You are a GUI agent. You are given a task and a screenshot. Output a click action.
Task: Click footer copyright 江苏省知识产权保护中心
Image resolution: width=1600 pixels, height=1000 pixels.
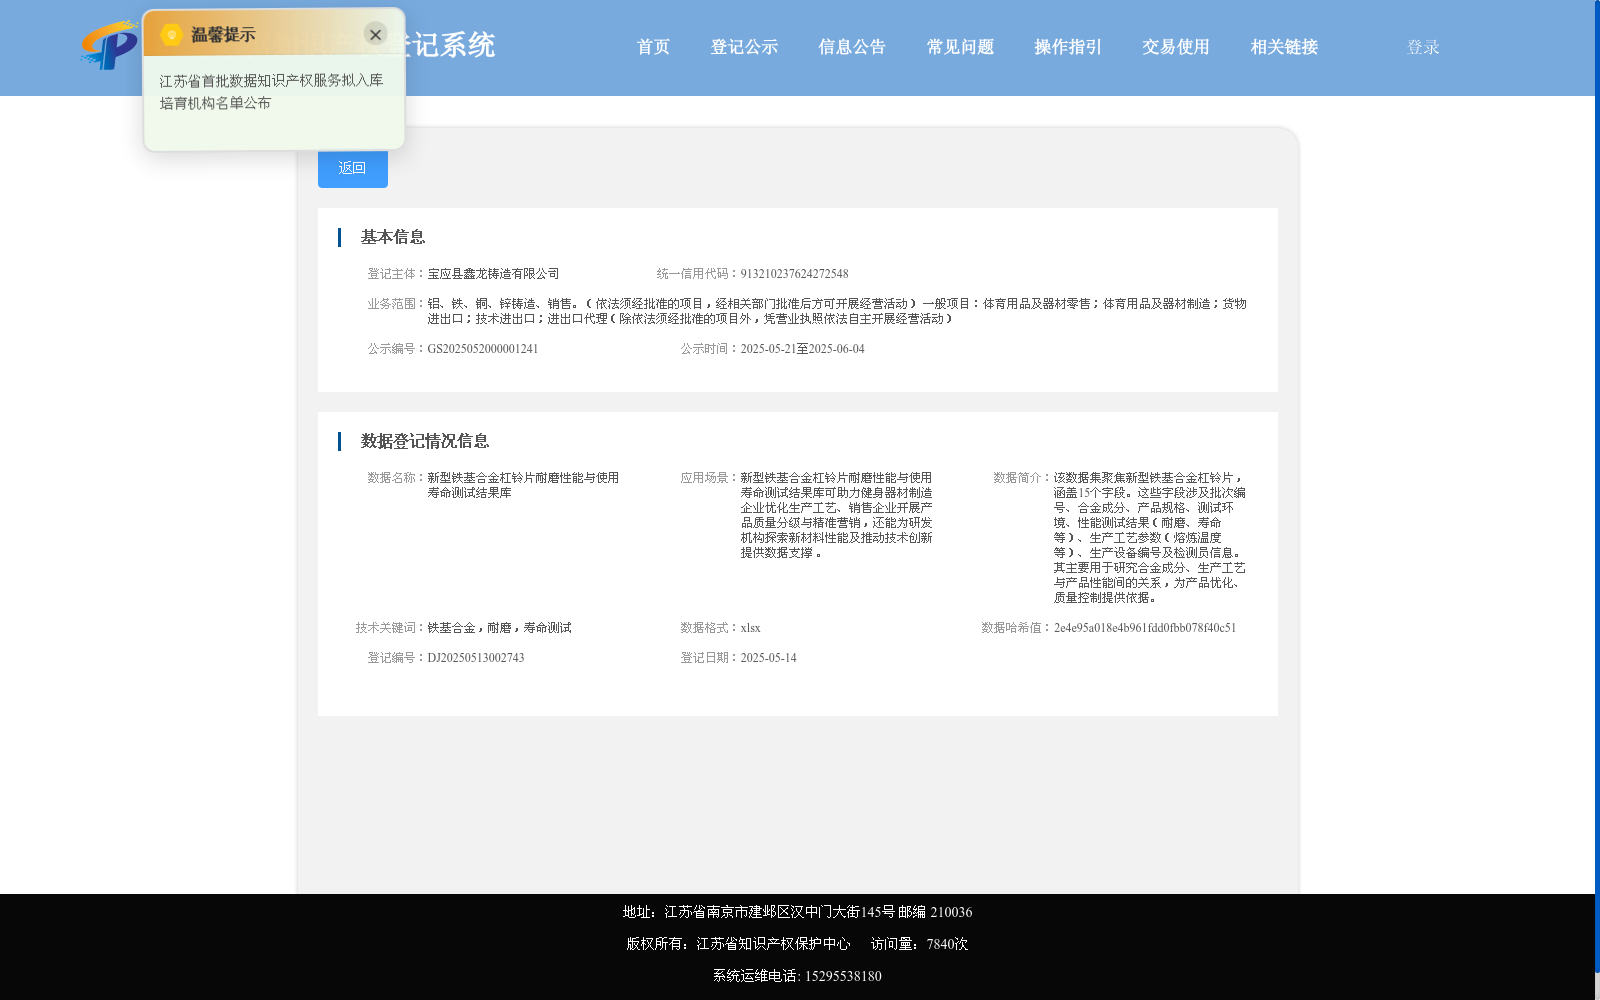tap(773, 944)
